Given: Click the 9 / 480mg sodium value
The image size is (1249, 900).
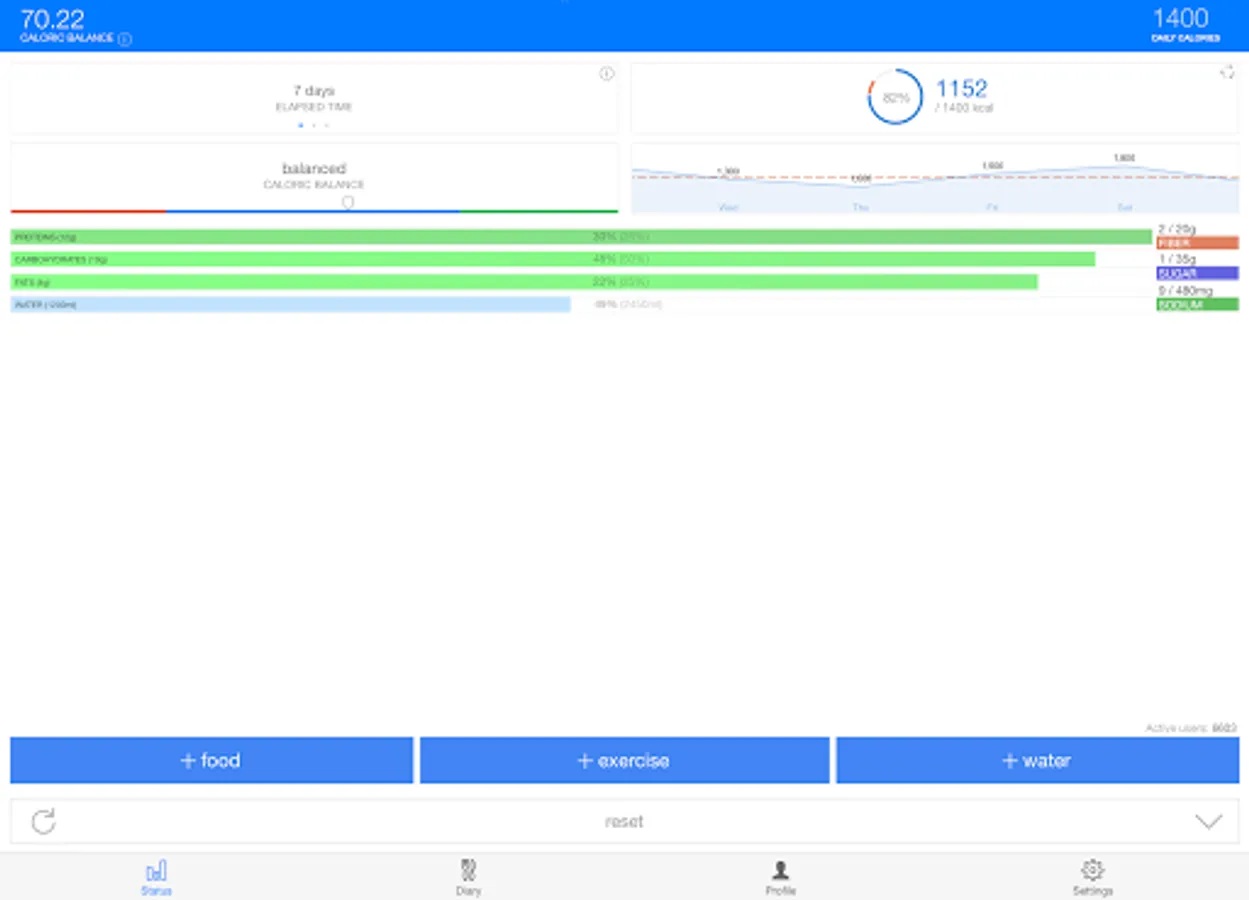Looking at the screenshot, I should [x=1185, y=290].
